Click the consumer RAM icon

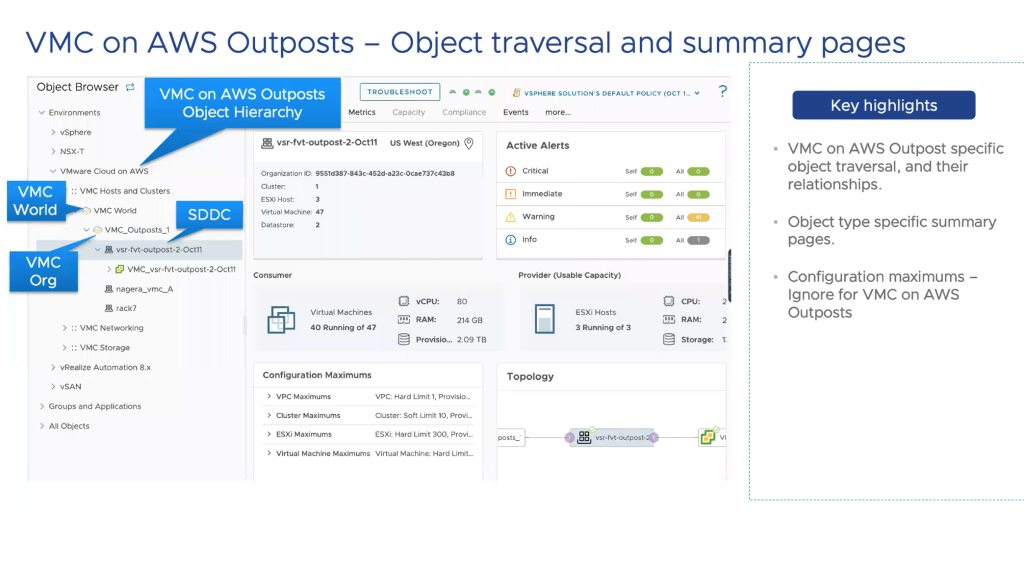(x=404, y=319)
